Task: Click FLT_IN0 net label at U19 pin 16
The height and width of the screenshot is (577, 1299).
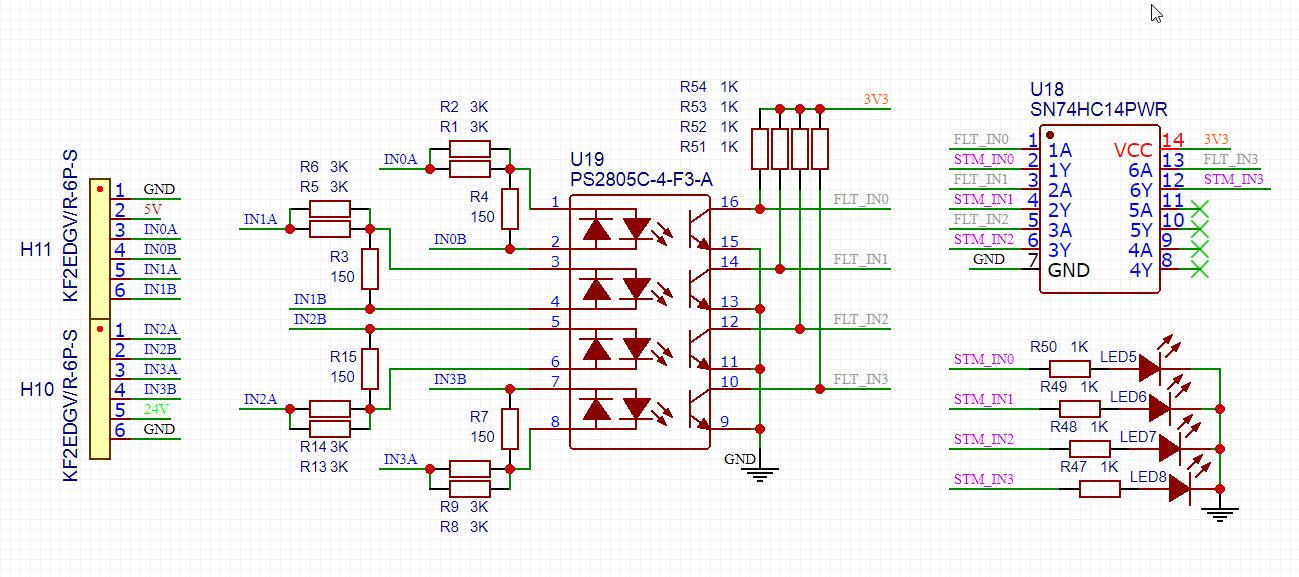Action: (x=861, y=199)
